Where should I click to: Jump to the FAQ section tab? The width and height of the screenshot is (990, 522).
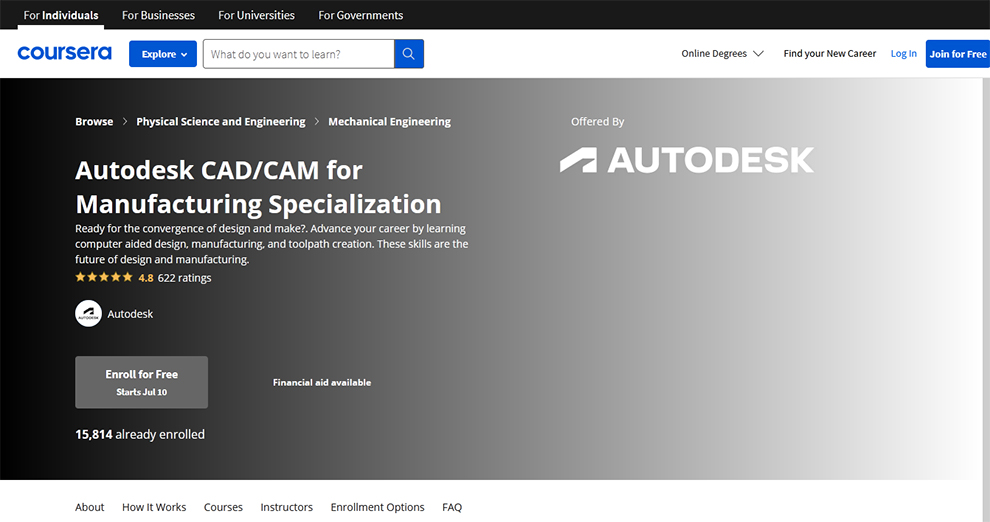[452, 507]
